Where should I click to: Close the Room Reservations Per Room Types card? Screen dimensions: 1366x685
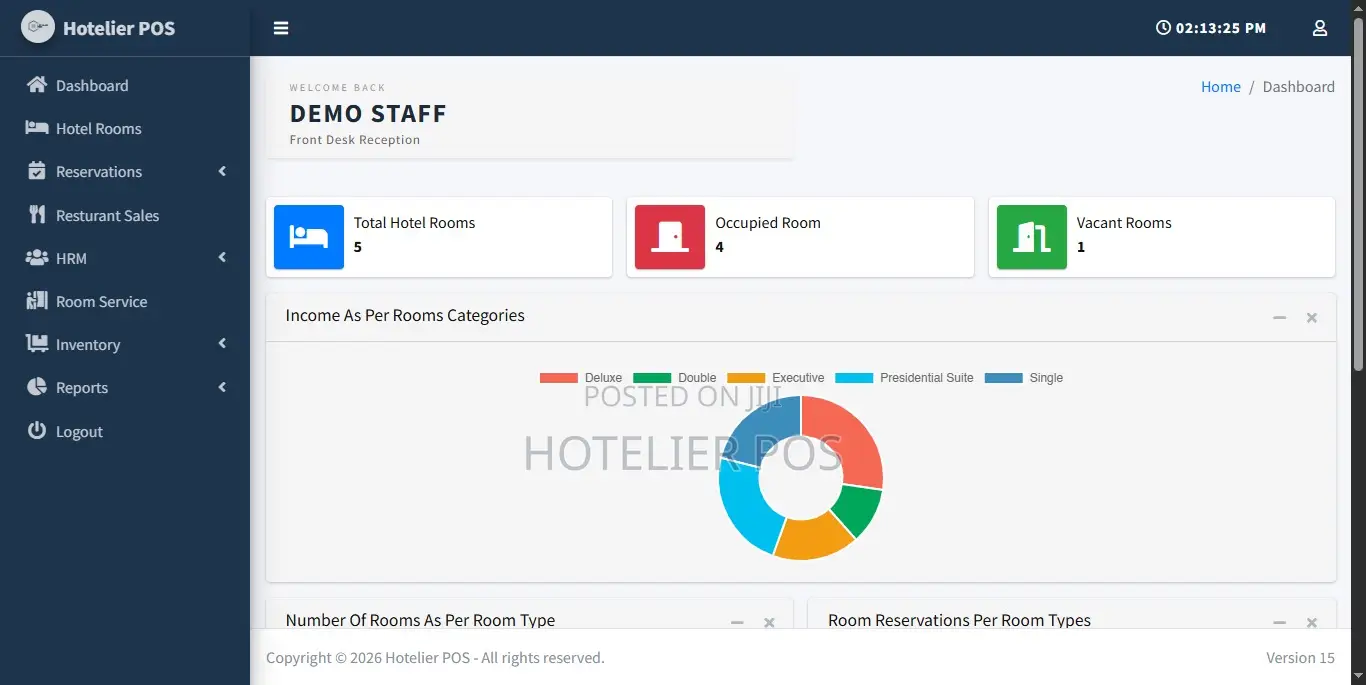pos(1312,622)
